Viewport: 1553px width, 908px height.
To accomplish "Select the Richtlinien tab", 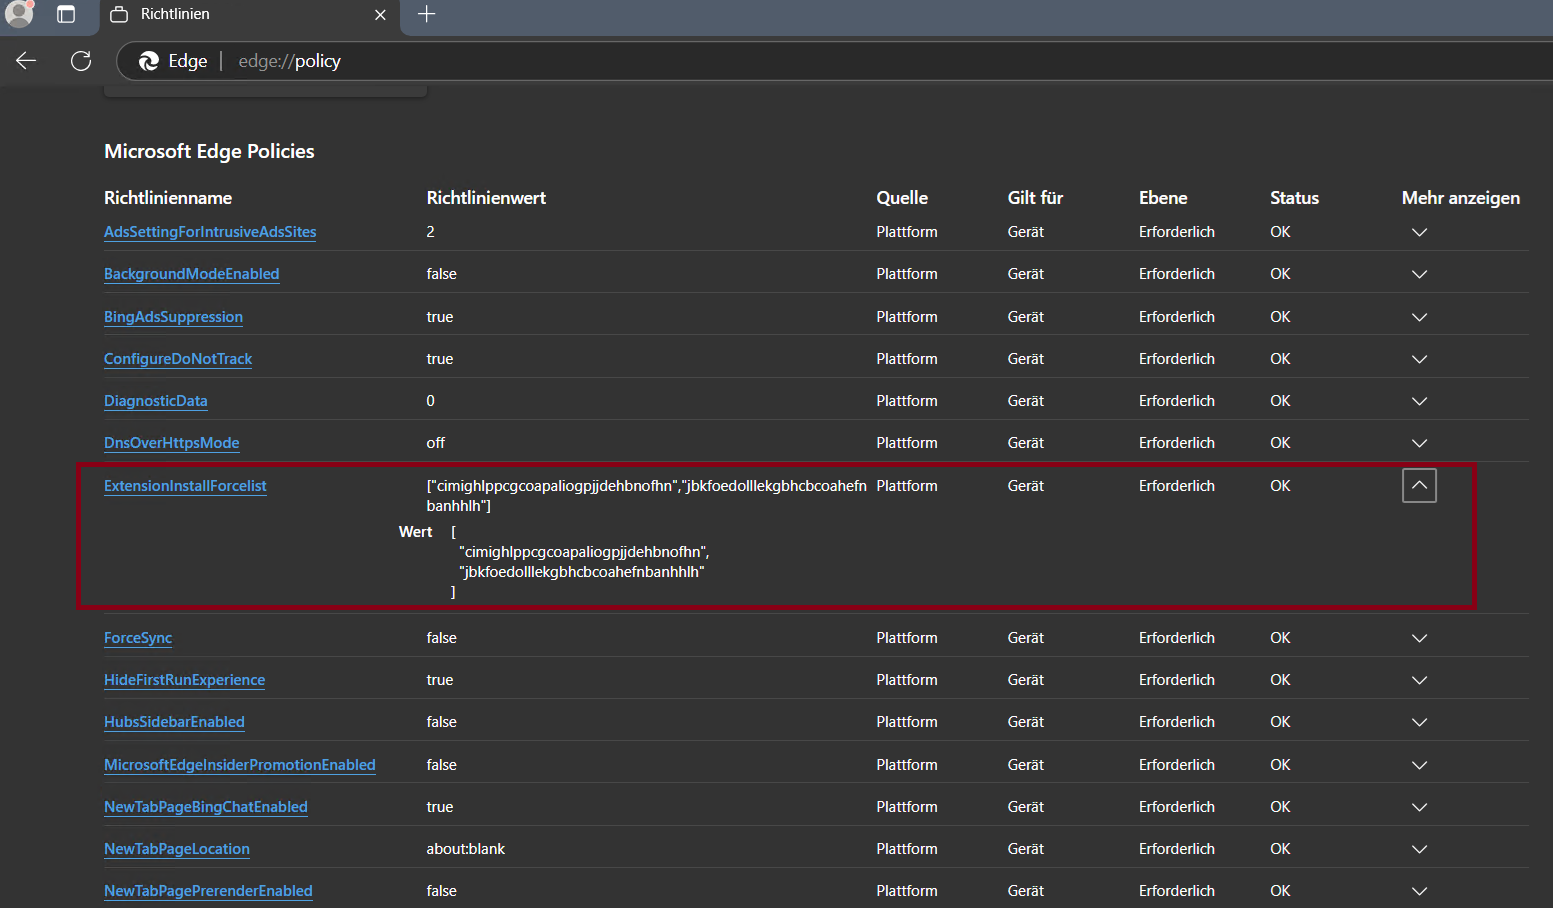I will click(249, 15).
